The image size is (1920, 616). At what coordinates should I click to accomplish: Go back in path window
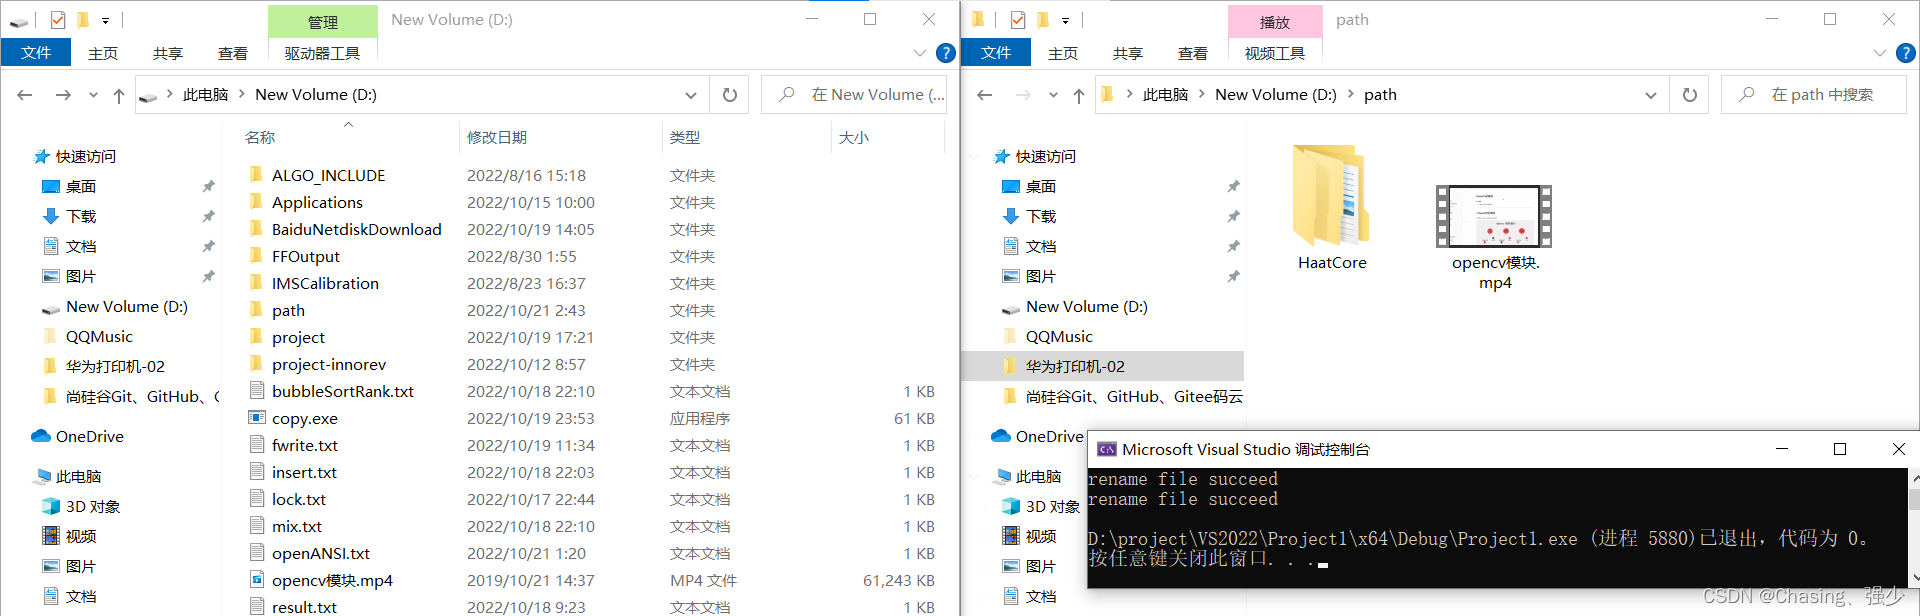[x=985, y=95]
